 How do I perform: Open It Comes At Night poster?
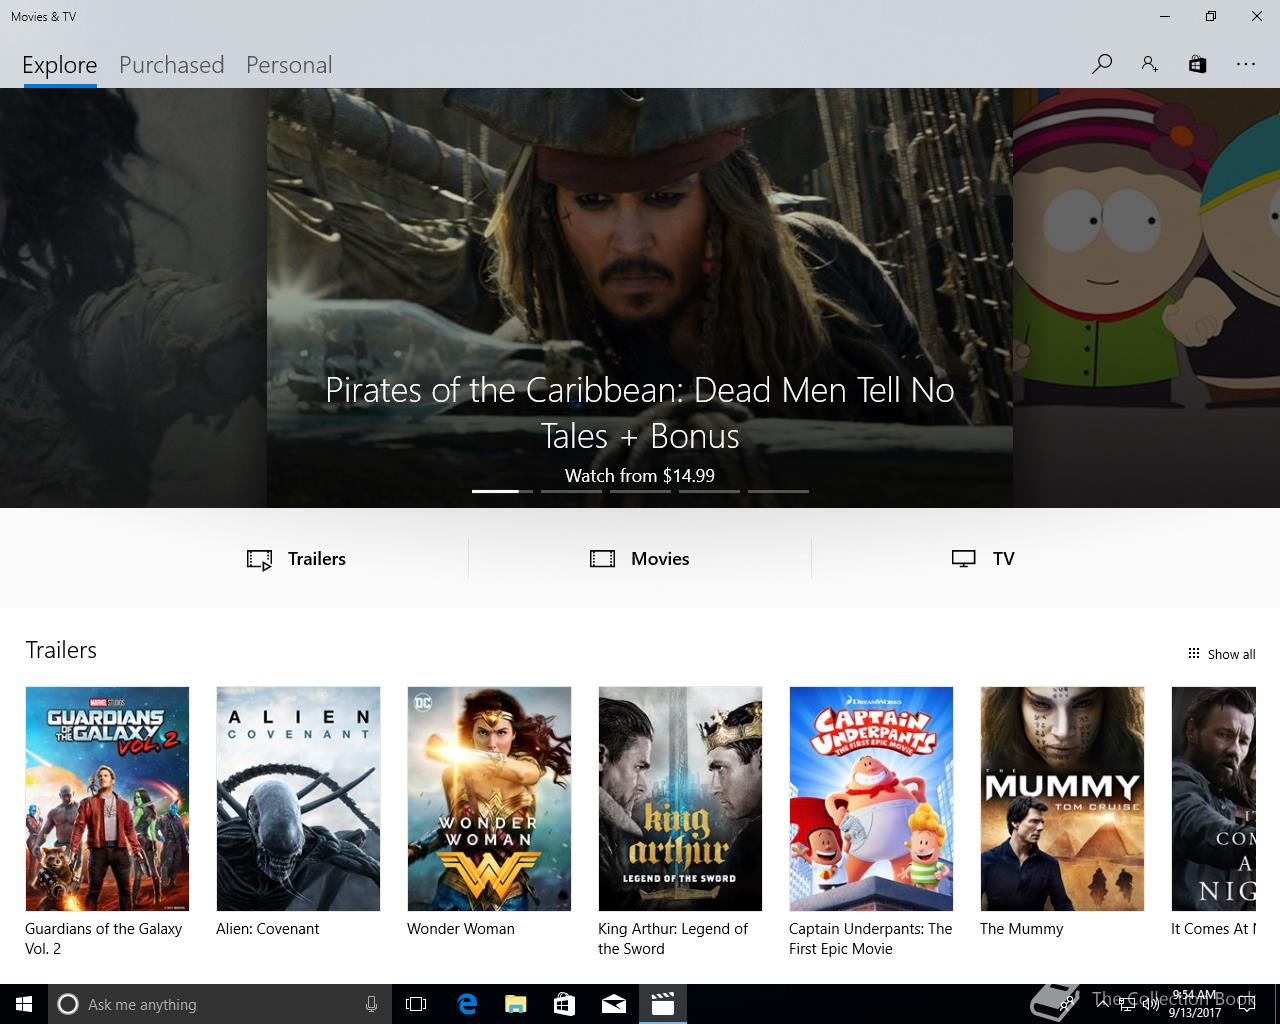tap(1213, 799)
